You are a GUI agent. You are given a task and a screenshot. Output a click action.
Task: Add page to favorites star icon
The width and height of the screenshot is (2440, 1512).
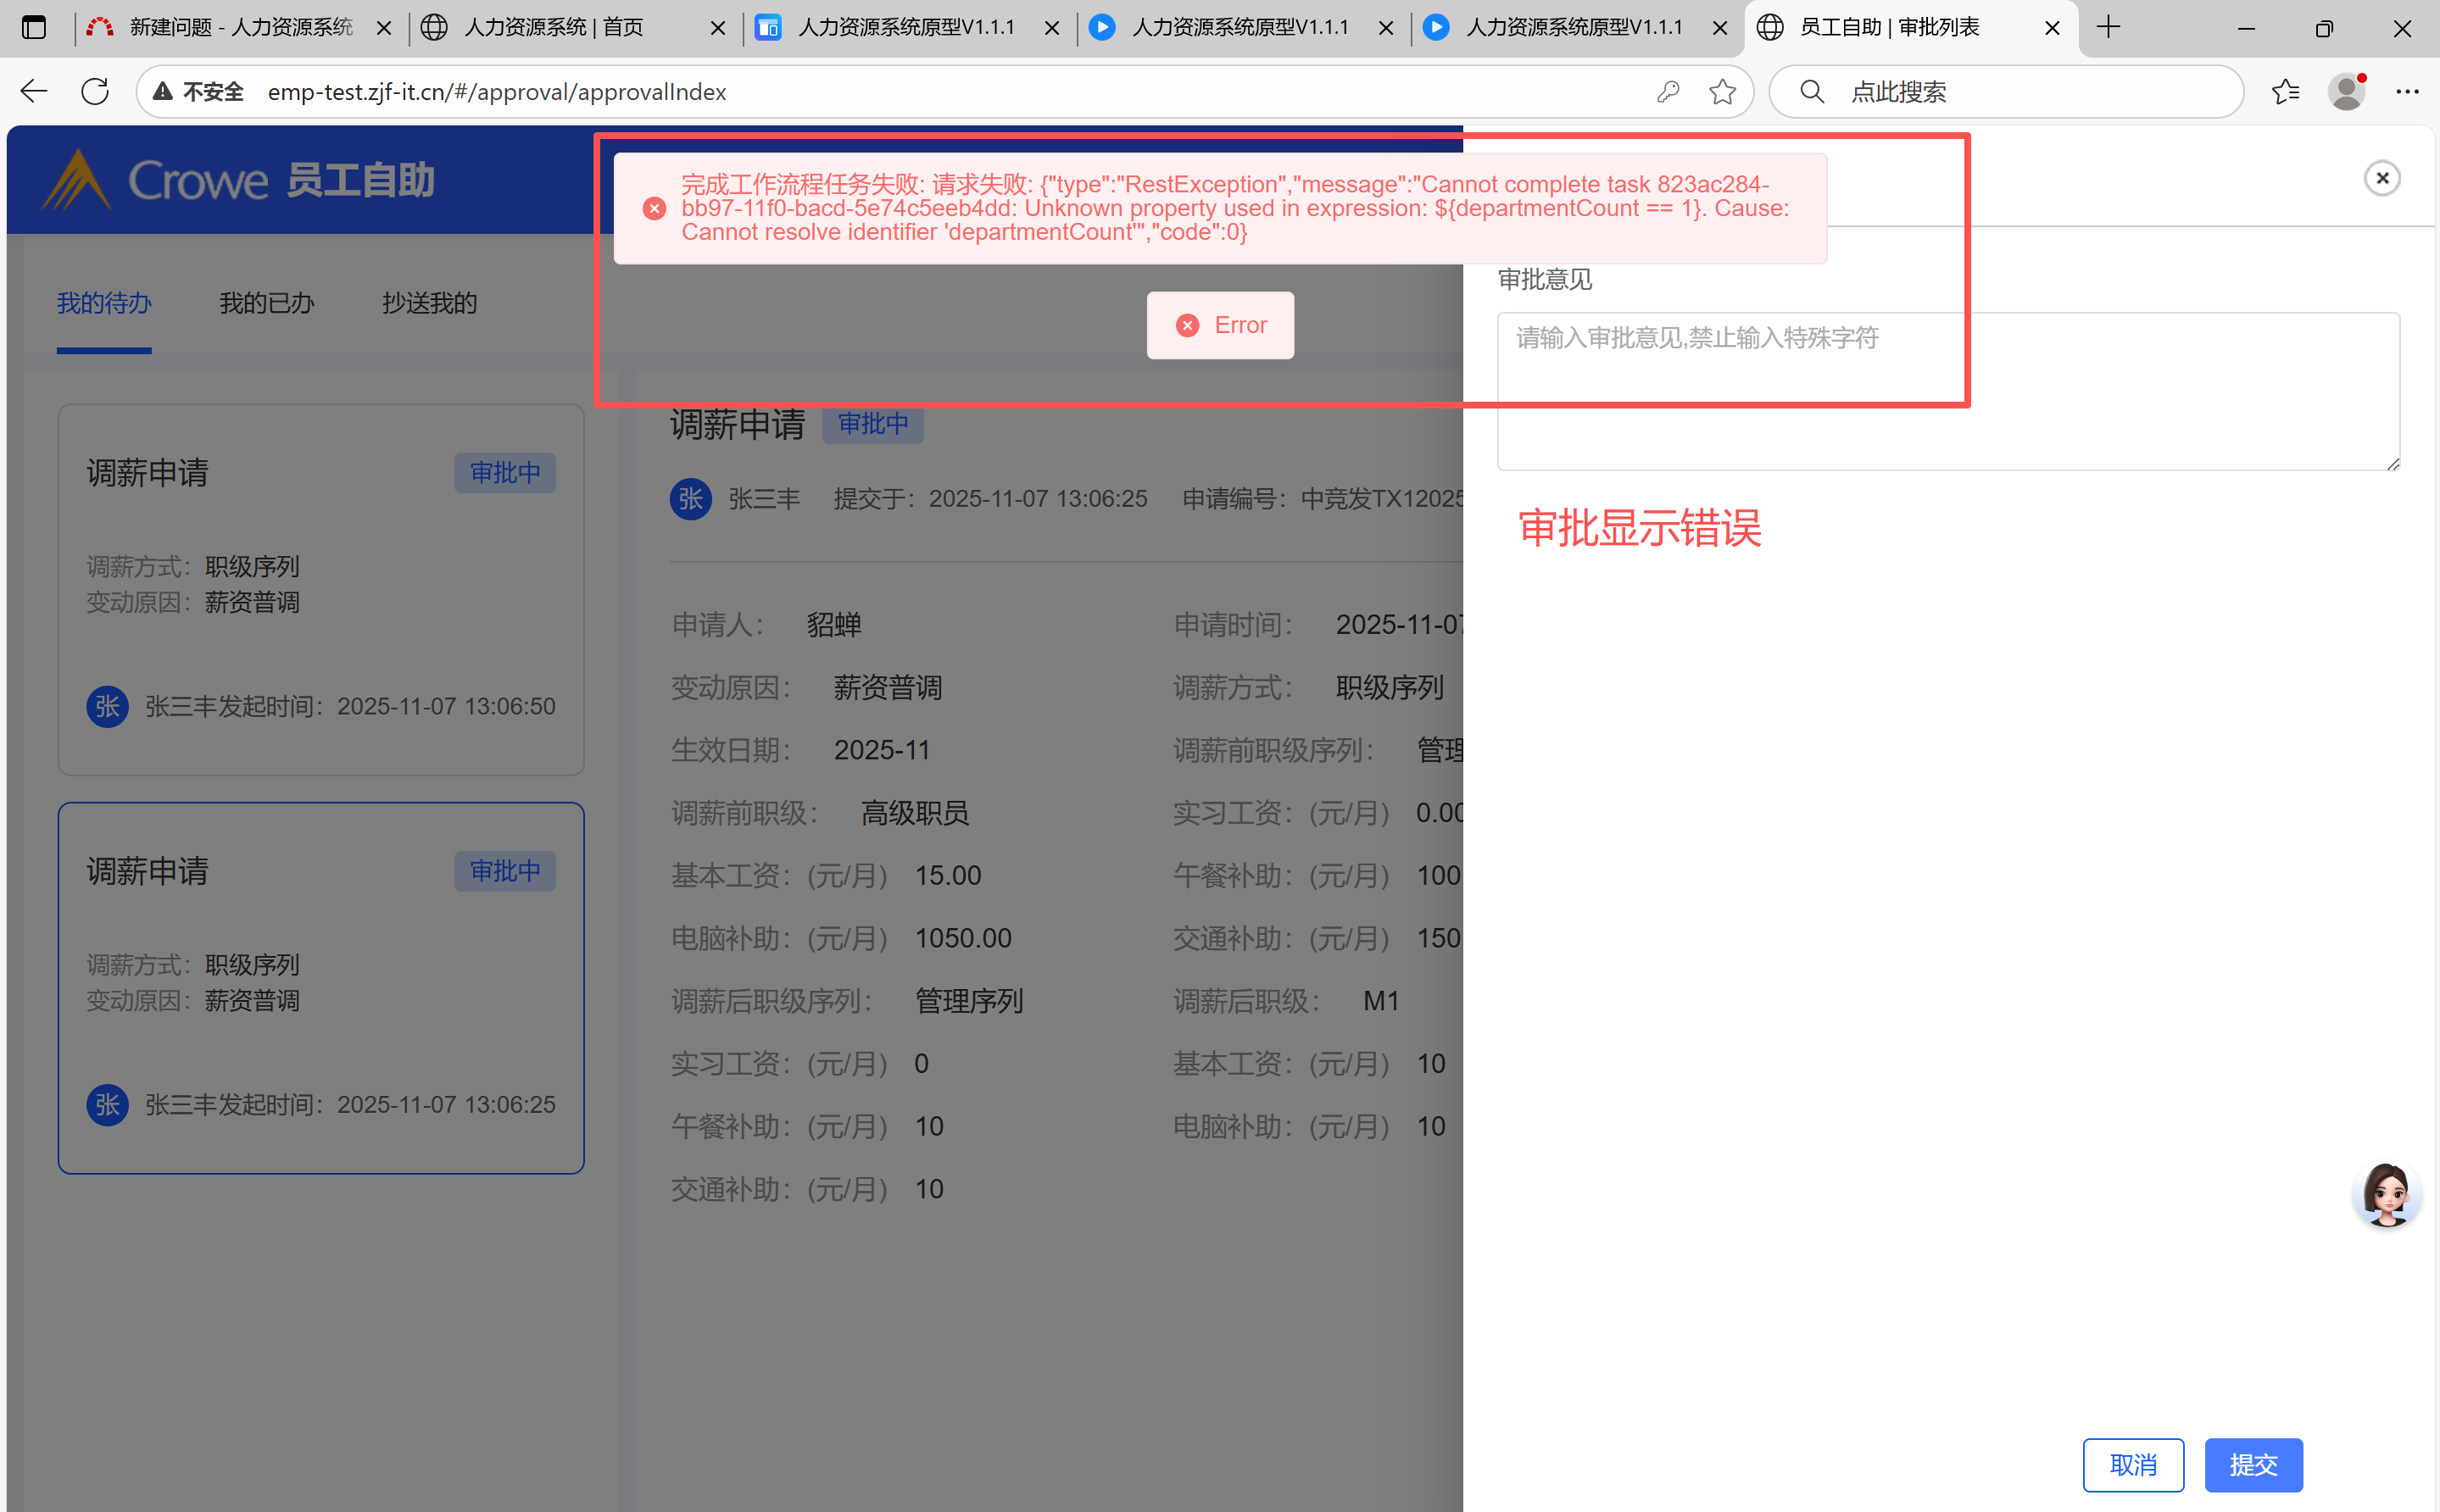point(1722,92)
